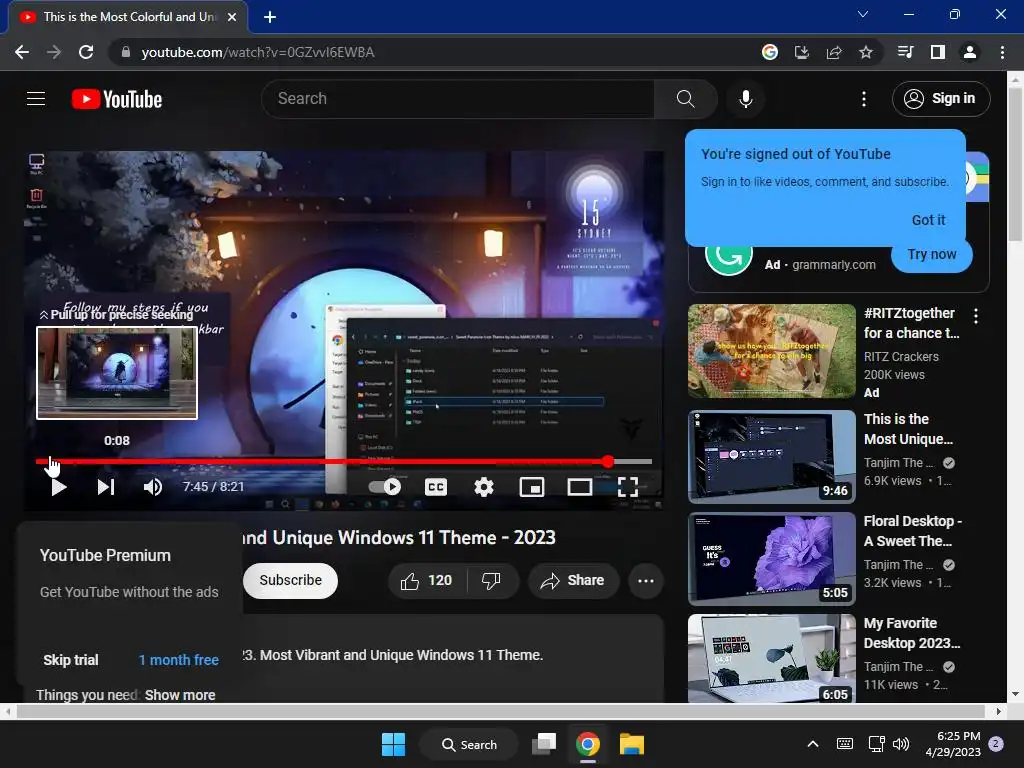This screenshot has width=1024, height=768.
Task: Open YouTube settings three-dot menu
Action: [x=863, y=99]
